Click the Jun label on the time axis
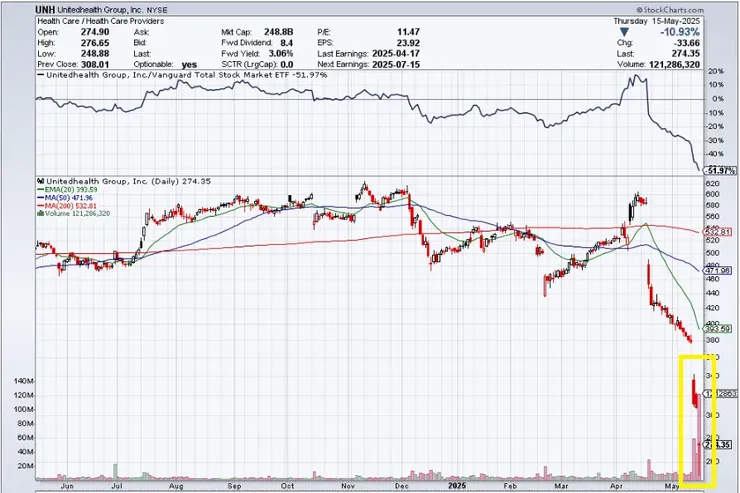 [x=67, y=486]
